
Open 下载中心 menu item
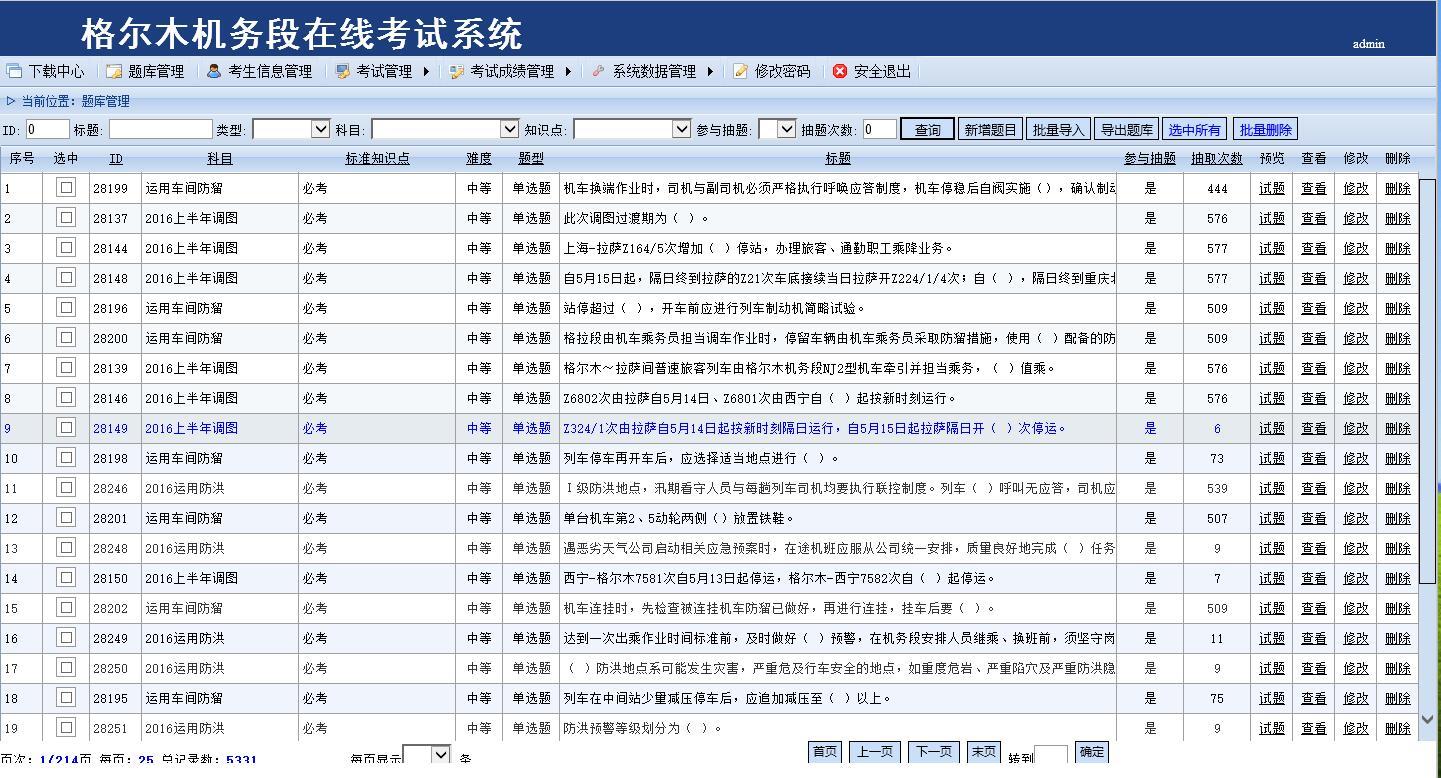coord(56,71)
